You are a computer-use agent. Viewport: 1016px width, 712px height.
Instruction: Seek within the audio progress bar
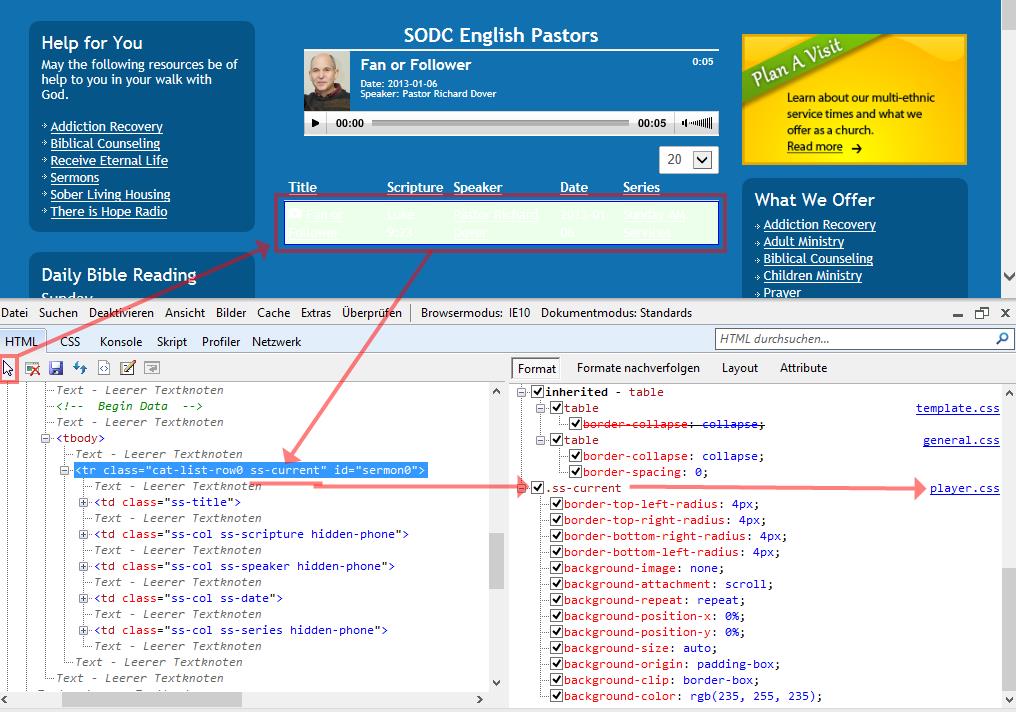pyautogui.click(x=500, y=122)
